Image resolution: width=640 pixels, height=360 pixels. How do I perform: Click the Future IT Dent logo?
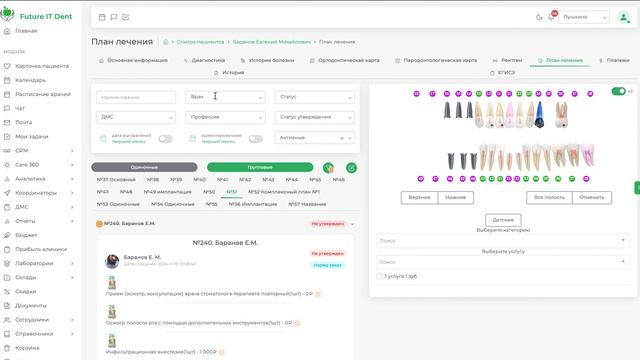click(37, 16)
